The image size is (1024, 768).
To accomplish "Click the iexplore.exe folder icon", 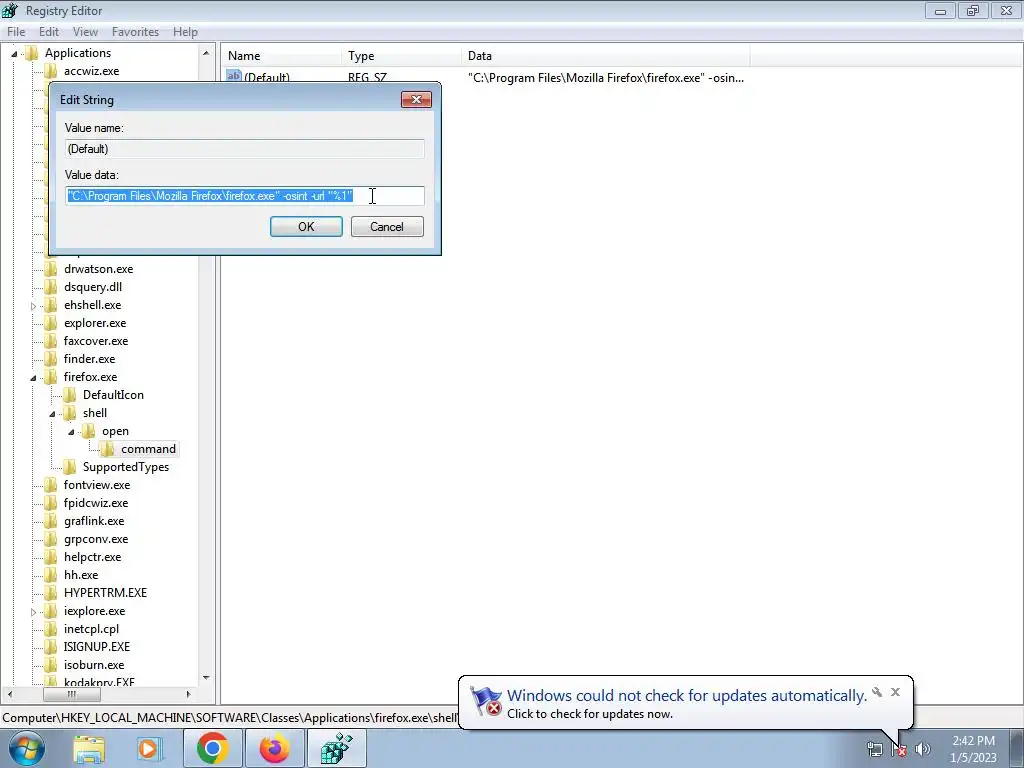I will (x=50, y=611).
